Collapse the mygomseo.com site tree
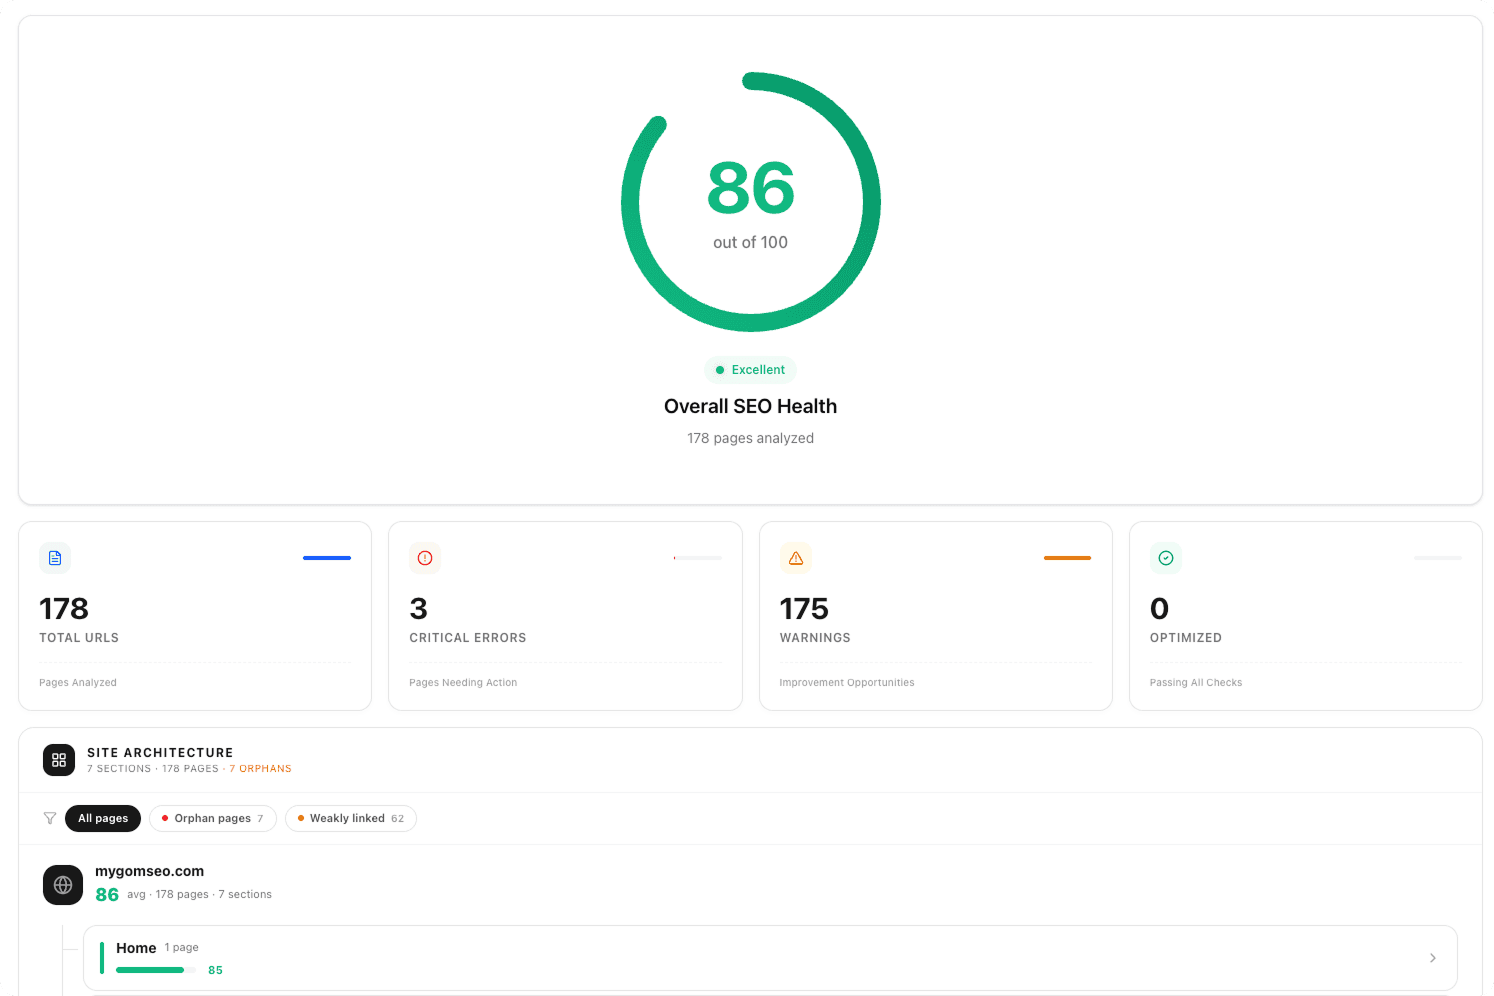This screenshot has height=996, width=1494. (x=149, y=871)
